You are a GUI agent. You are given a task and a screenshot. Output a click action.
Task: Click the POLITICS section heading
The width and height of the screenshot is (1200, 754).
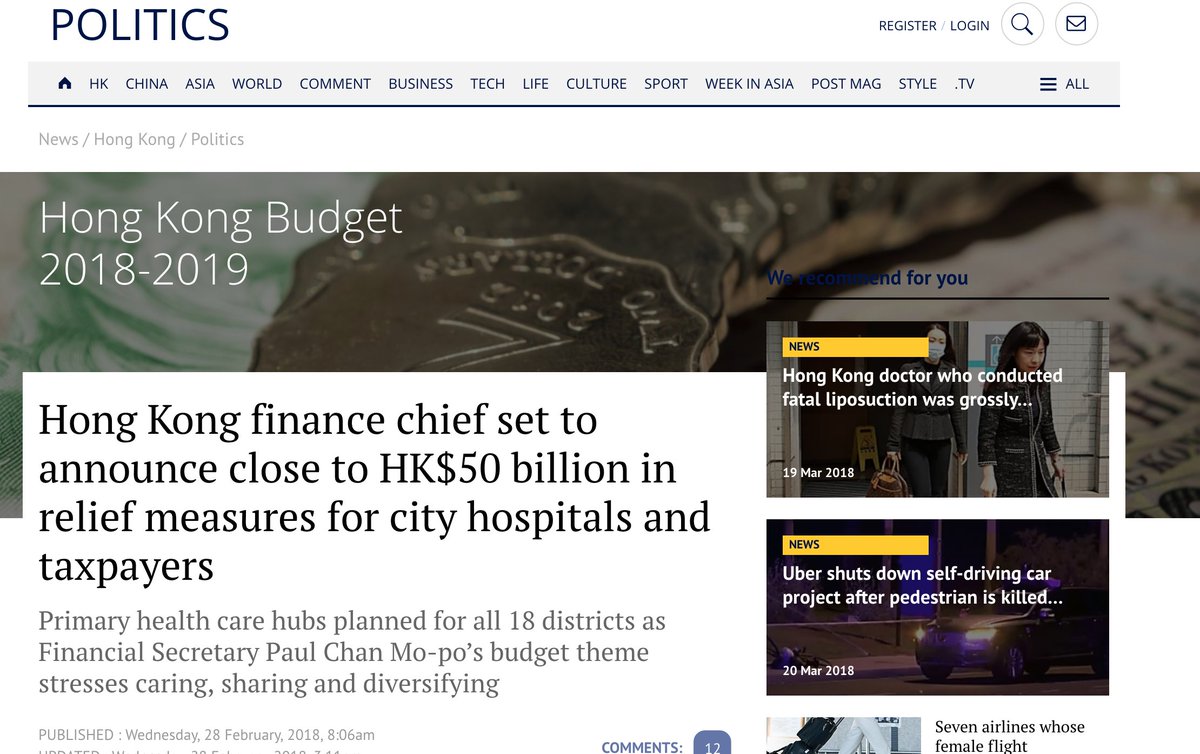click(140, 25)
